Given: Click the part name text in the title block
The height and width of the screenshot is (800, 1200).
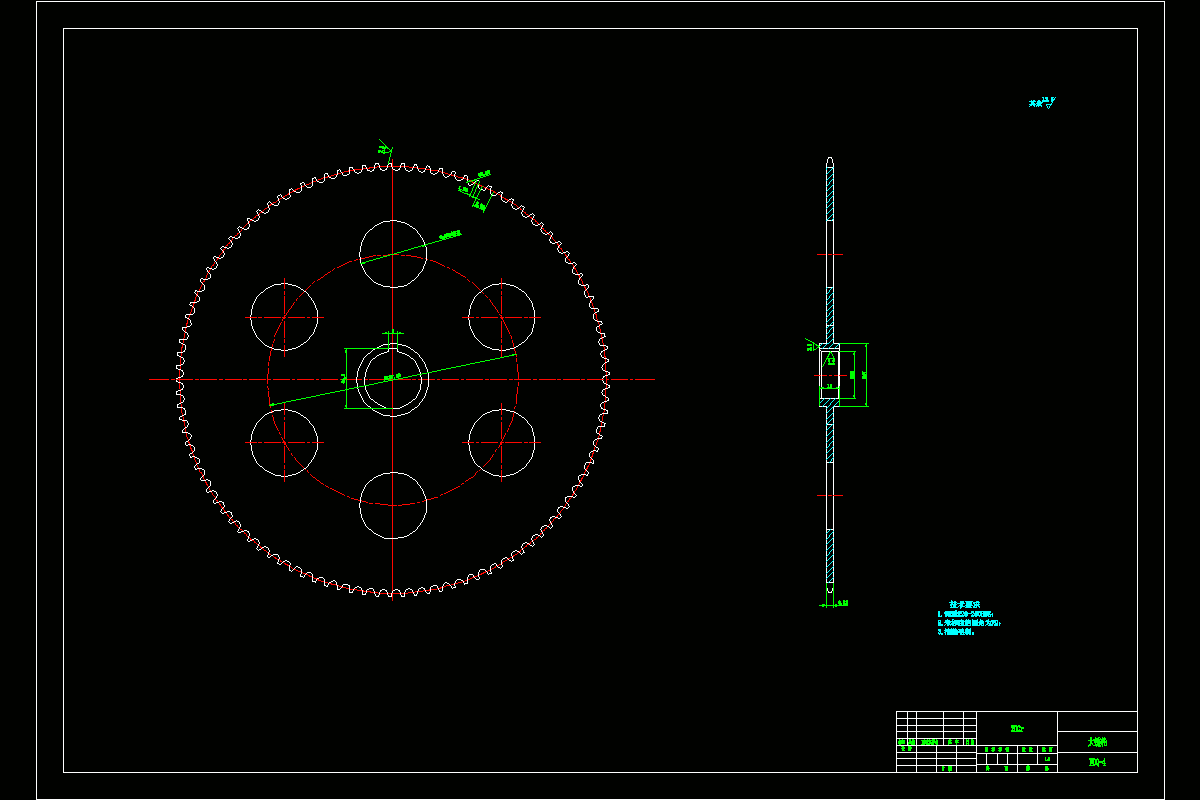Looking at the screenshot, I should click(1097, 743).
